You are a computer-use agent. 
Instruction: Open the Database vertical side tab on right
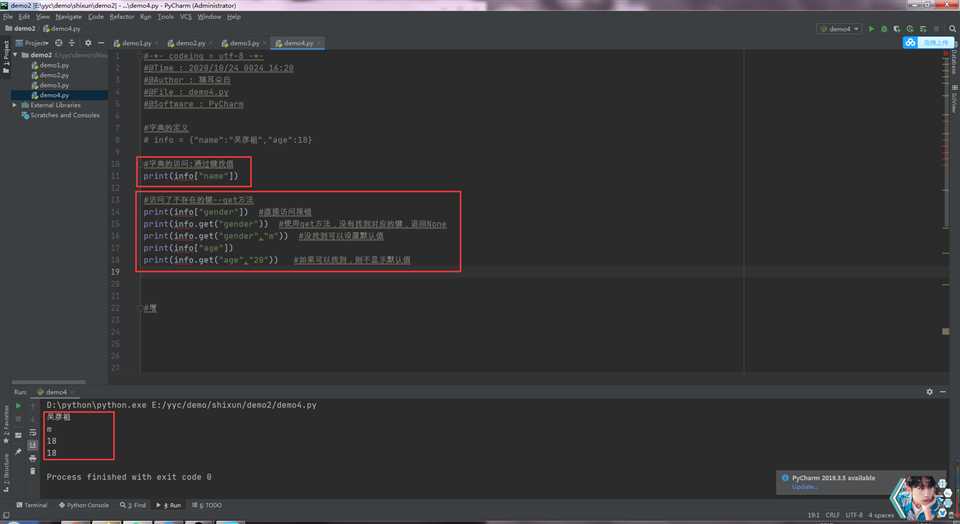[x=954, y=60]
